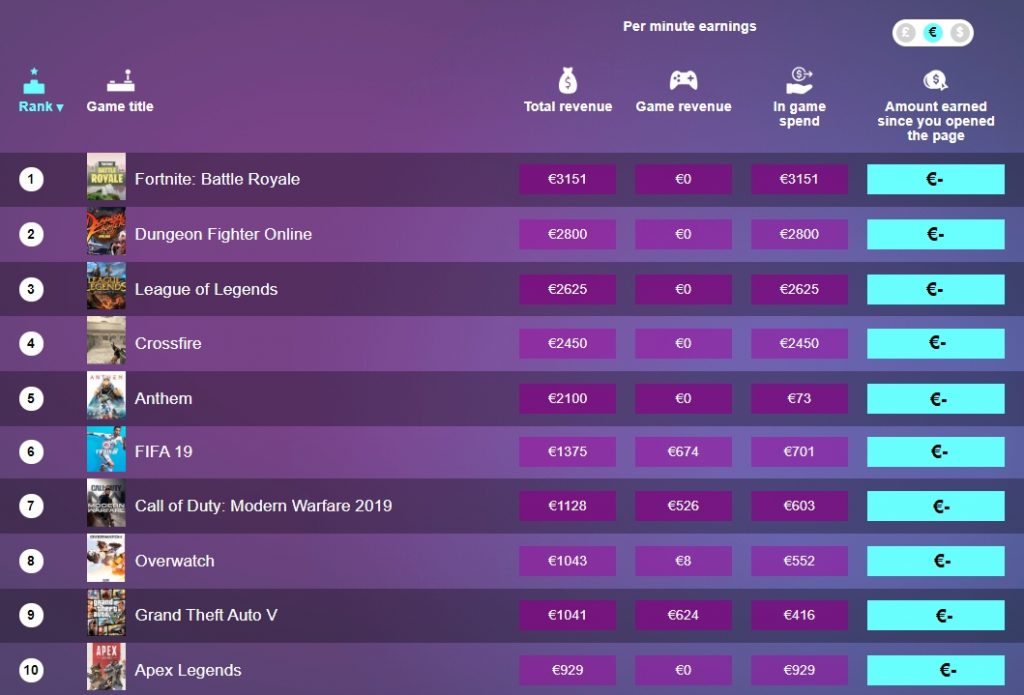Viewport: 1024px width, 695px height.
Task: Sort by In game spend header
Action: pos(799,114)
